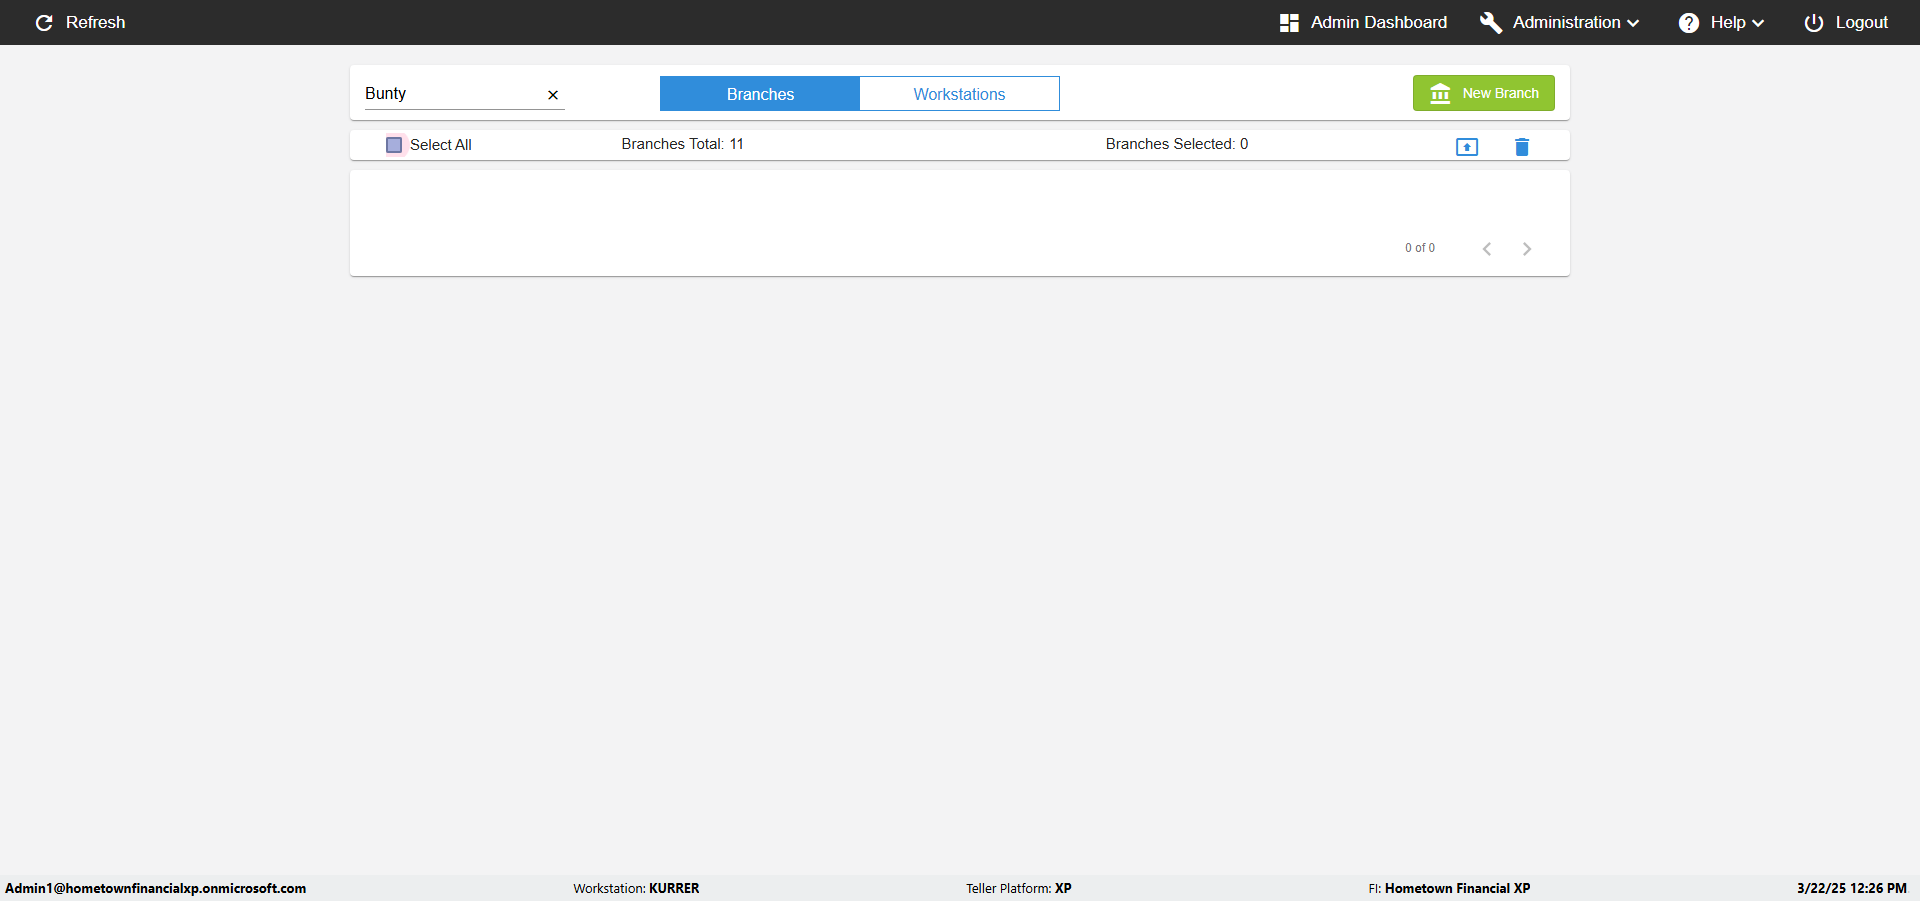Image resolution: width=1920 pixels, height=901 pixels.
Task: Click the Administration wrench icon
Action: [x=1491, y=22]
